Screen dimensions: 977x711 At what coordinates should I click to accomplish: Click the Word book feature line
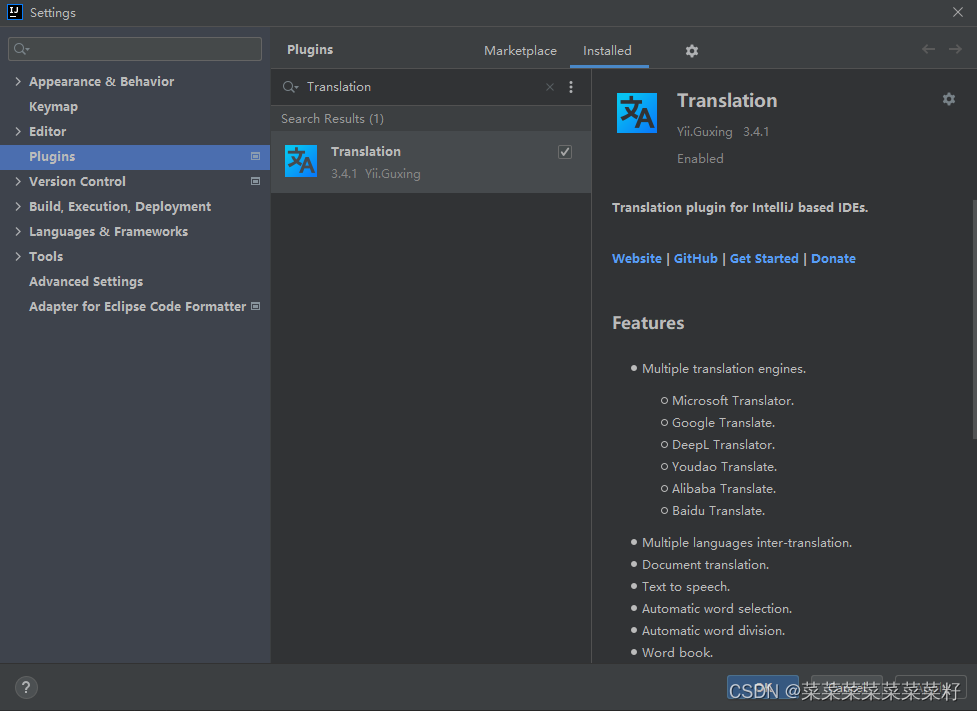[x=677, y=653]
